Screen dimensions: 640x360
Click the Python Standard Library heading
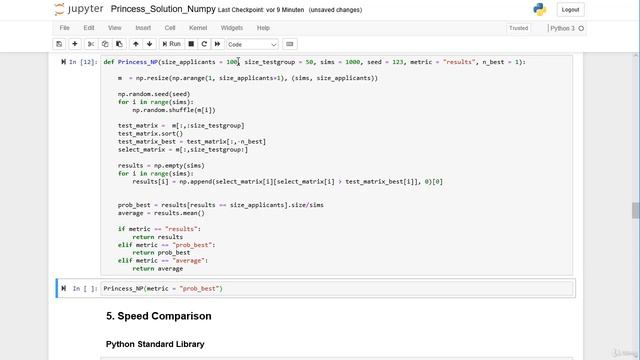click(155, 344)
